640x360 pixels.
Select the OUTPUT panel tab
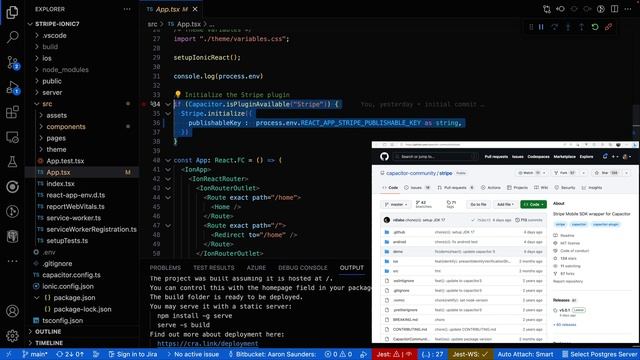coord(351,268)
